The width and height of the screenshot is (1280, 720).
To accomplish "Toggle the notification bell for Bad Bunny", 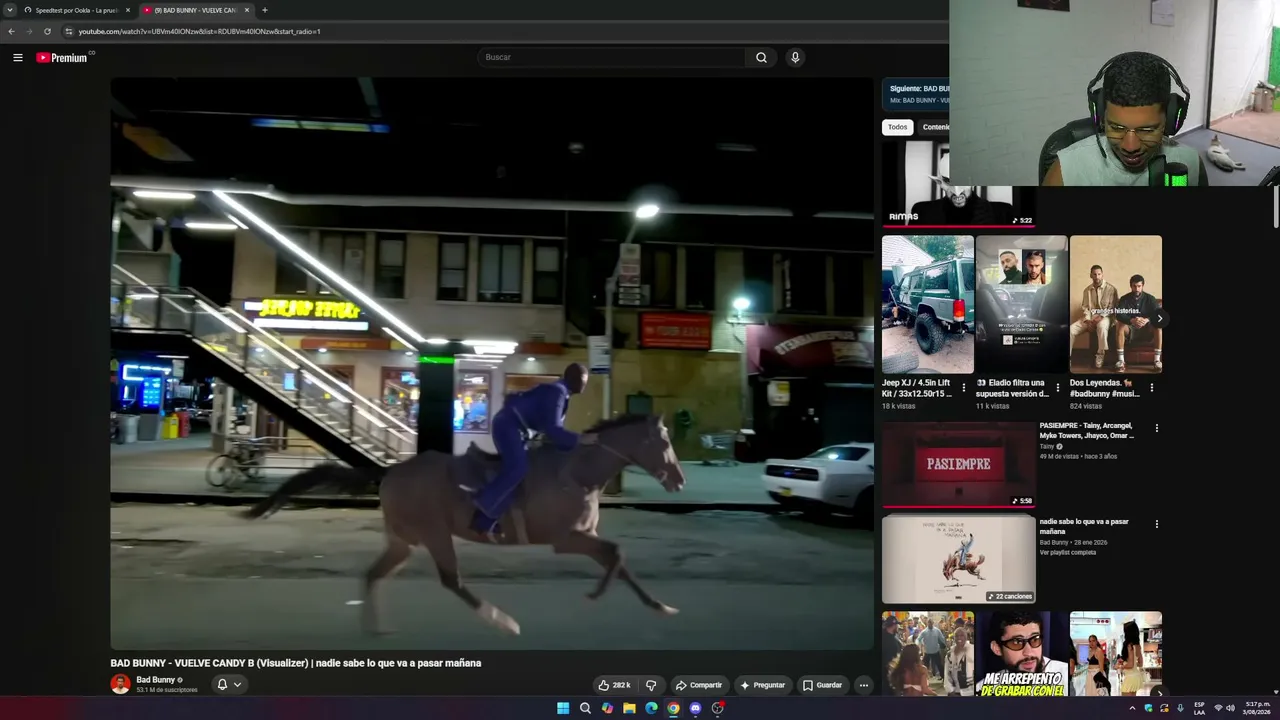I will pyautogui.click(x=222, y=684).
